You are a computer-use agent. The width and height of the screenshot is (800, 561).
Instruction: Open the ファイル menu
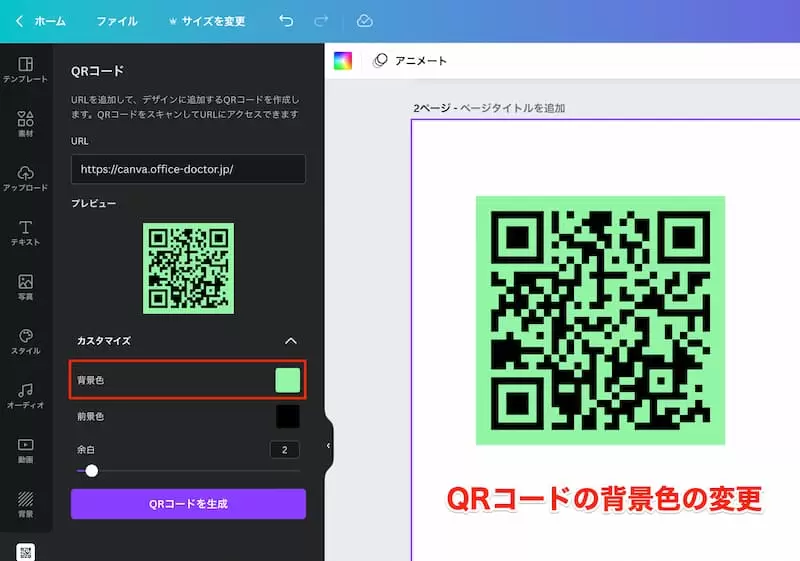click(117, 21)
